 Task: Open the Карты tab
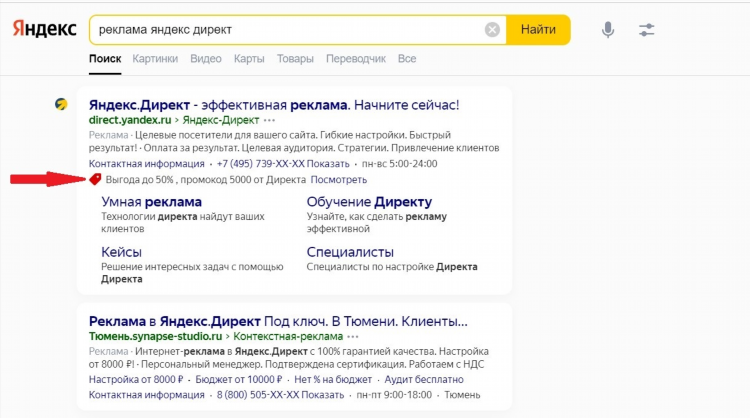249,59
